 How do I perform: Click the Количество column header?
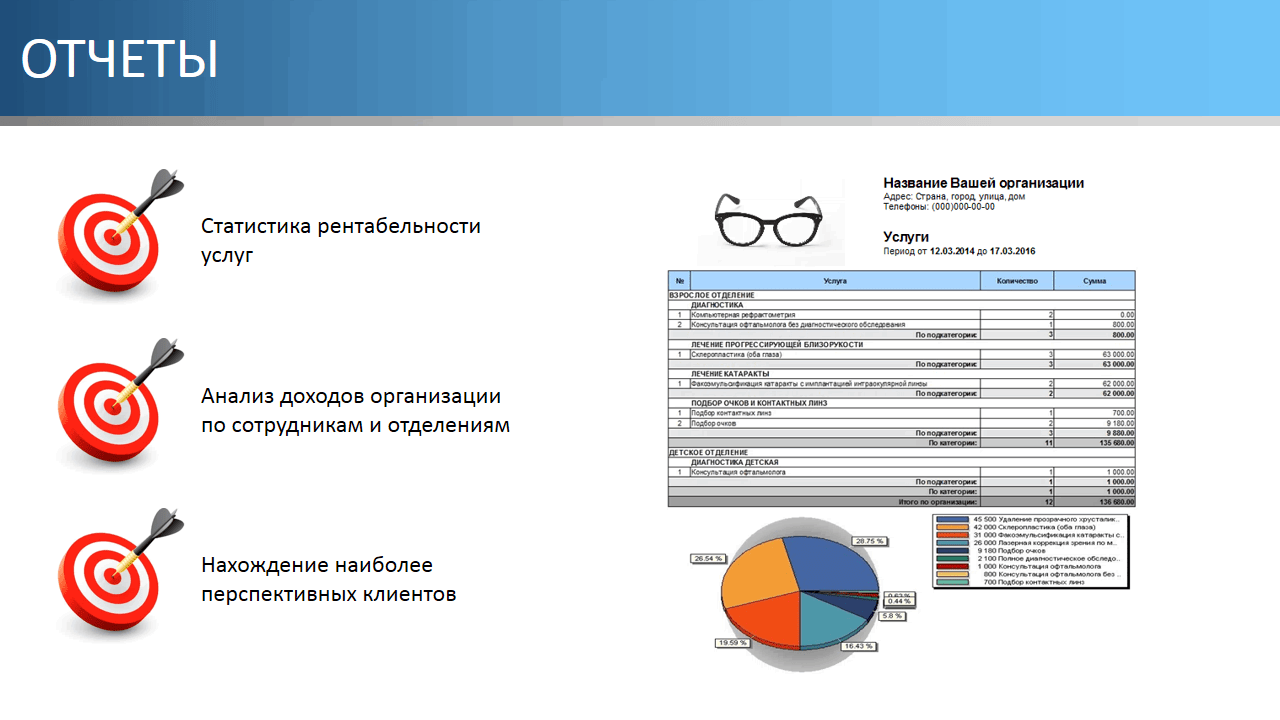pyautogui.click(x=1017, y=281)
